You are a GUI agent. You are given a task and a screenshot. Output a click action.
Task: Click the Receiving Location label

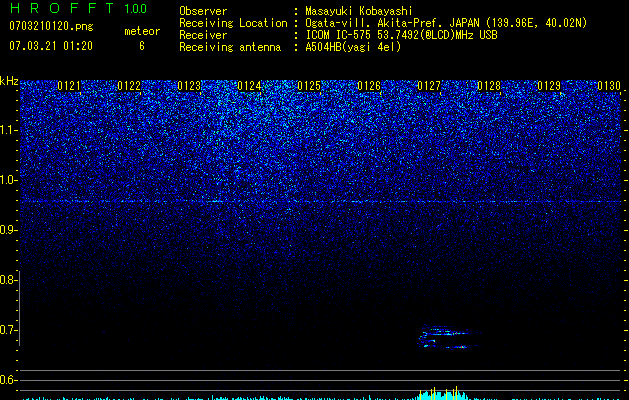point(233,23)
